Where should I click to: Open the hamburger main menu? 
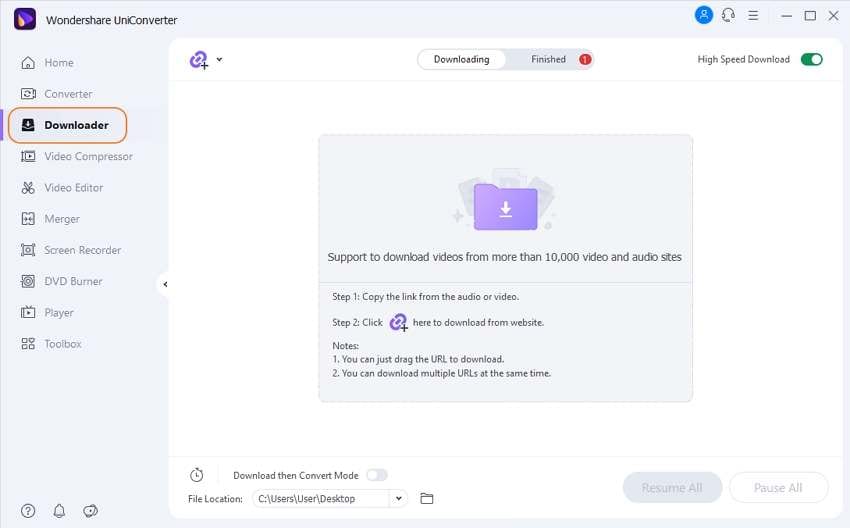pos(753,16)
